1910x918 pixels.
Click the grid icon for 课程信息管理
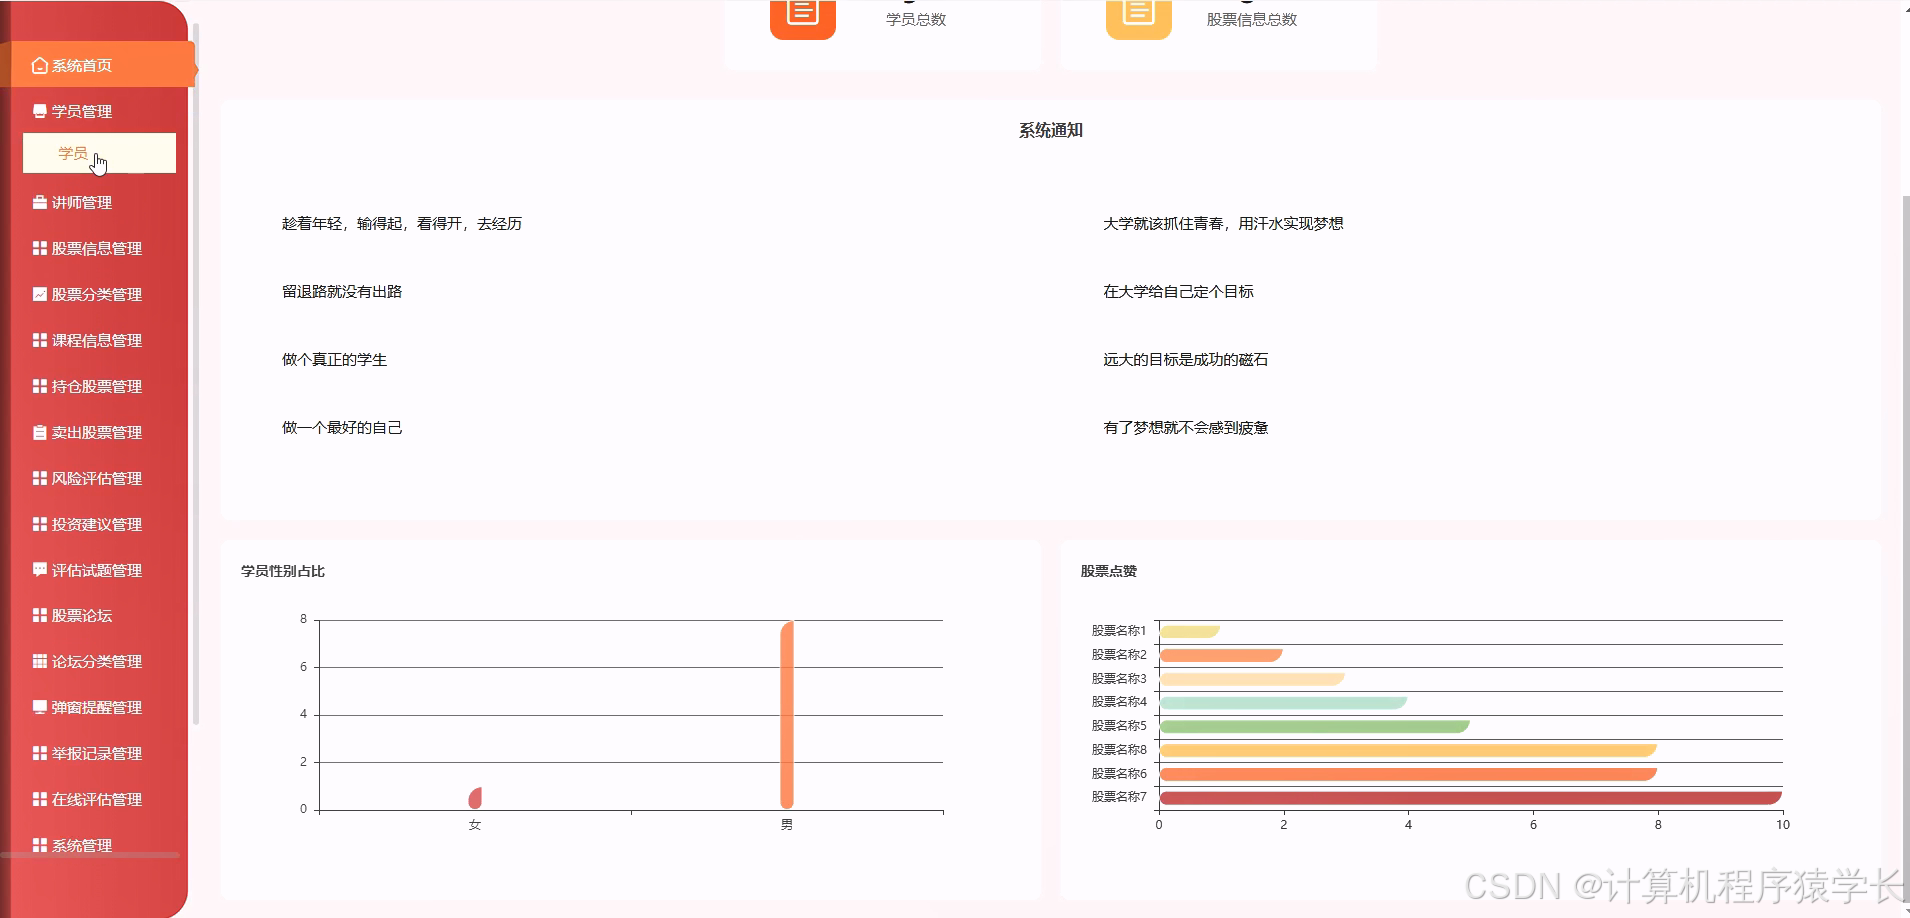click(40, 340)
